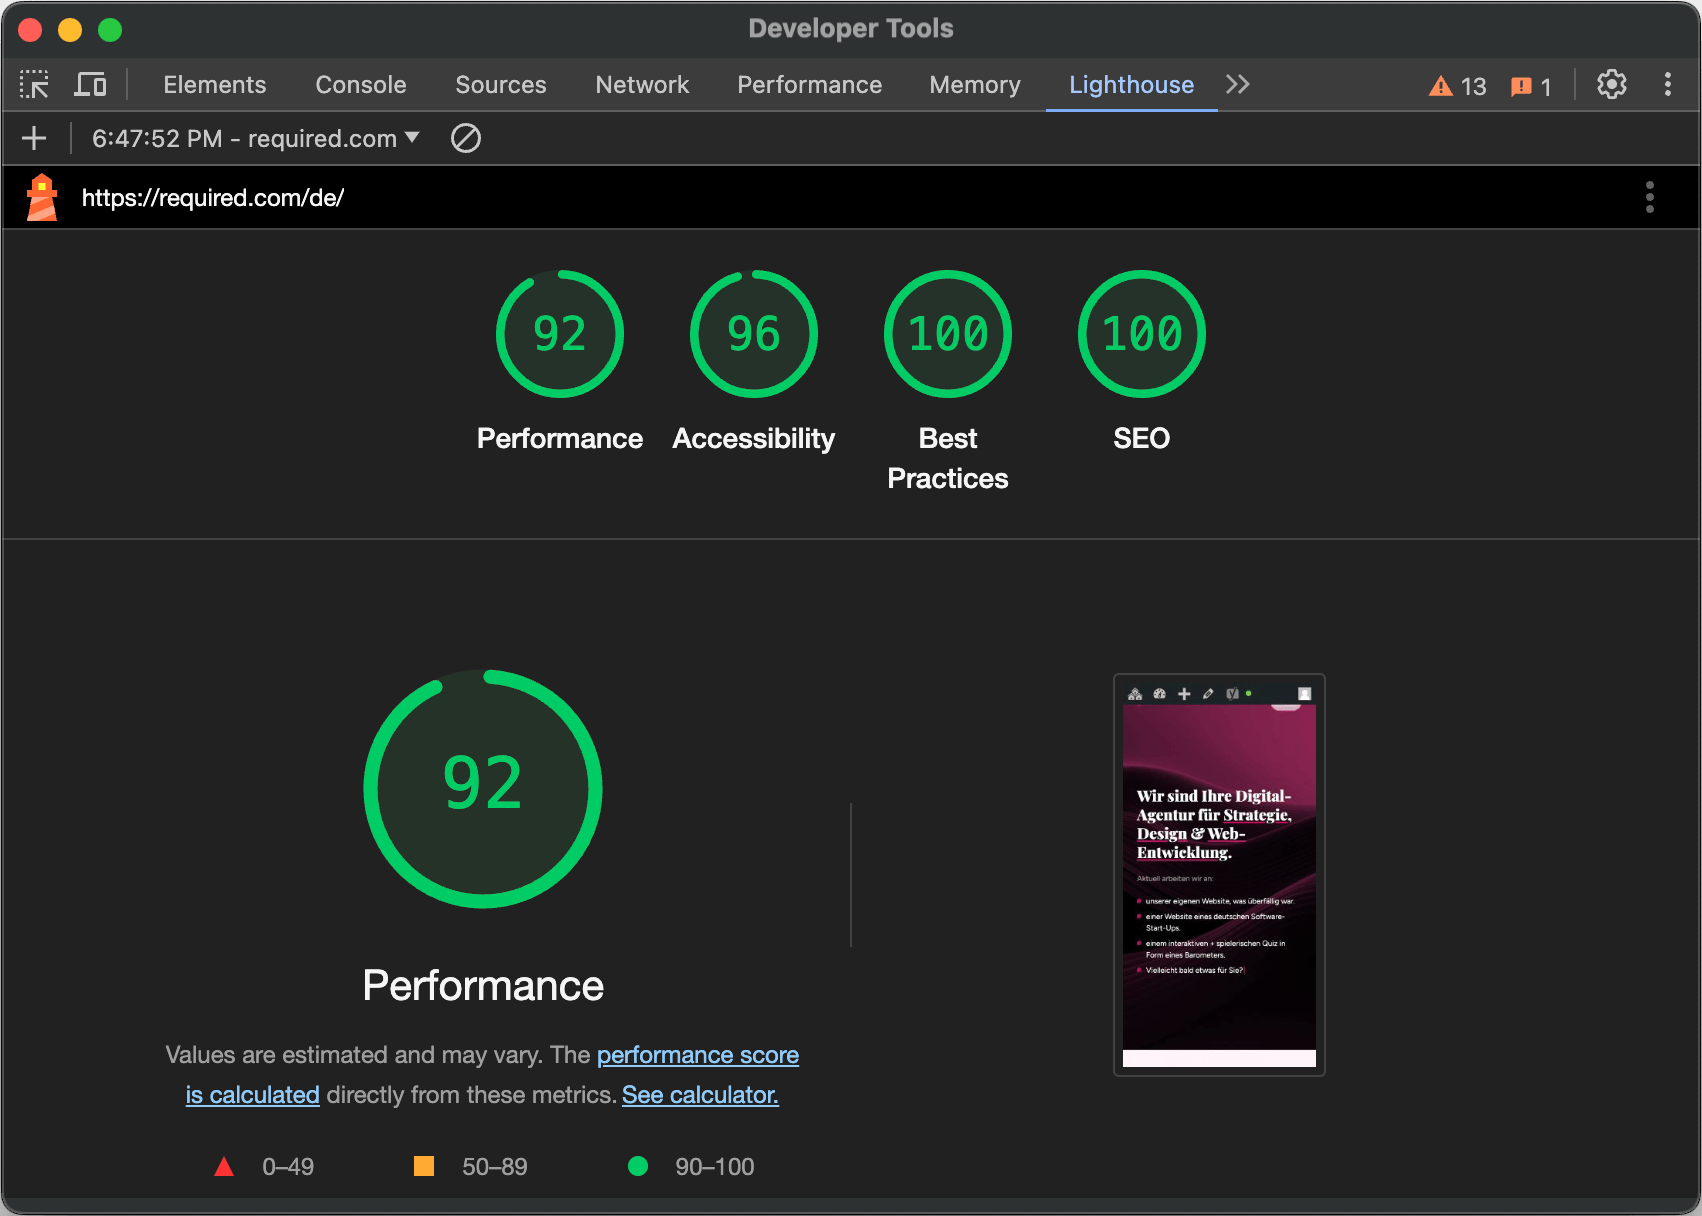Open the Lighthouse report tools menu
Image resolution: width=1702 pixels, height=1216 pixels.
pos(1649,197)
